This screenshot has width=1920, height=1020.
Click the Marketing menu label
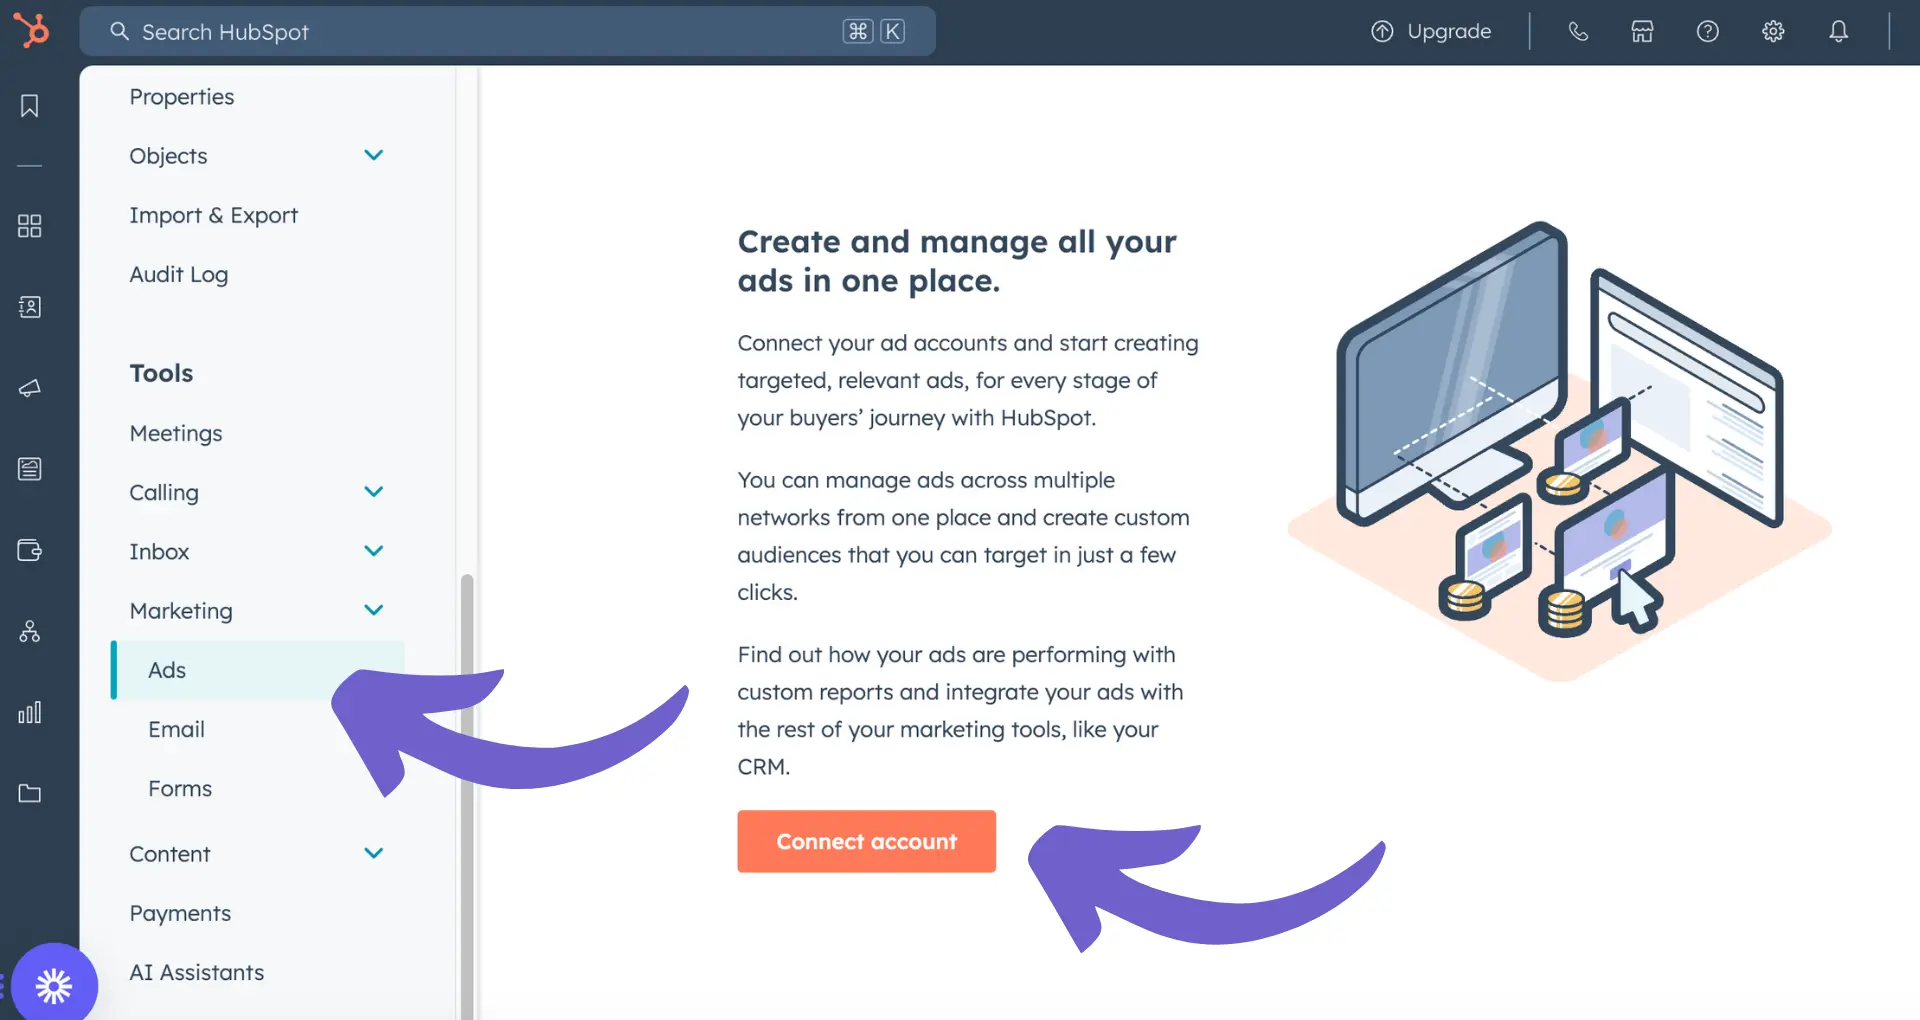181,610
